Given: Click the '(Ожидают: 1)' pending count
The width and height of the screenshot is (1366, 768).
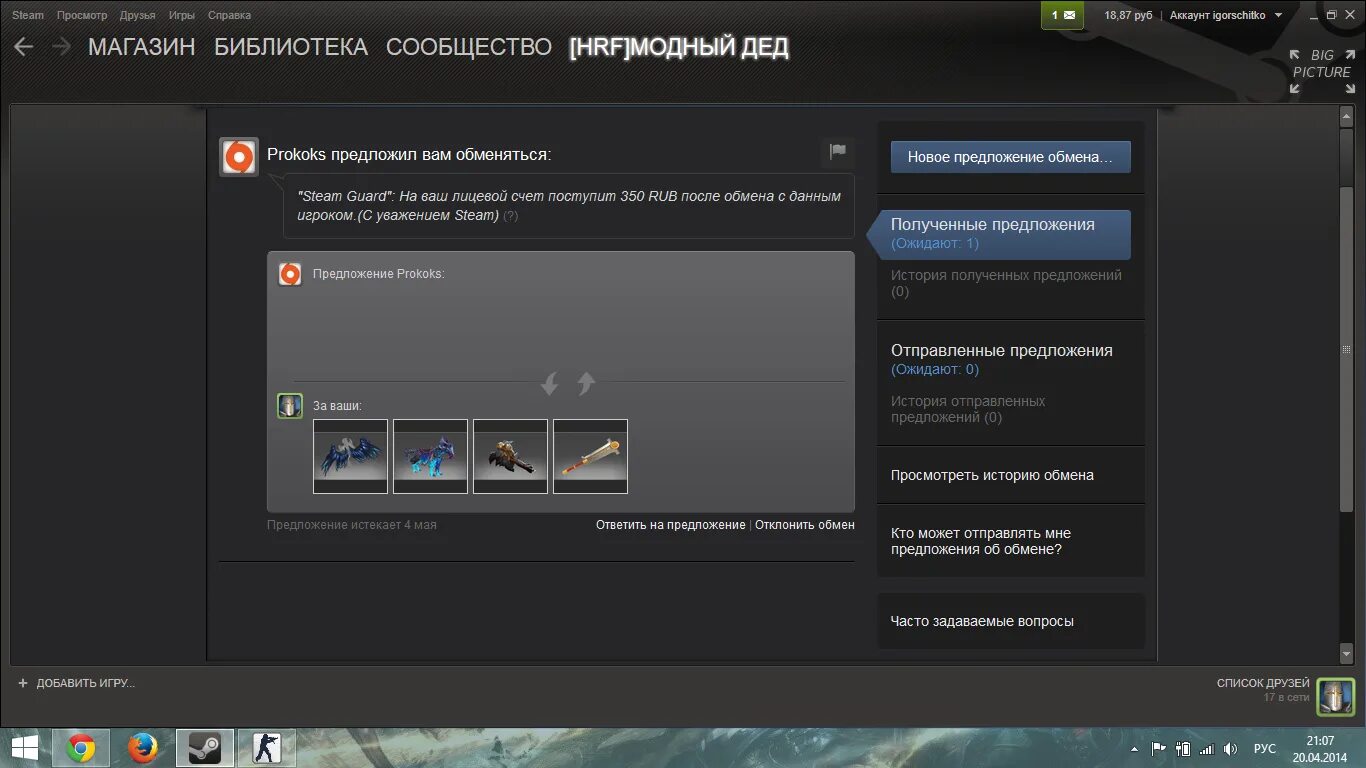Looking at the screenshot, I should pyautogui.click(x=935, y=243).
